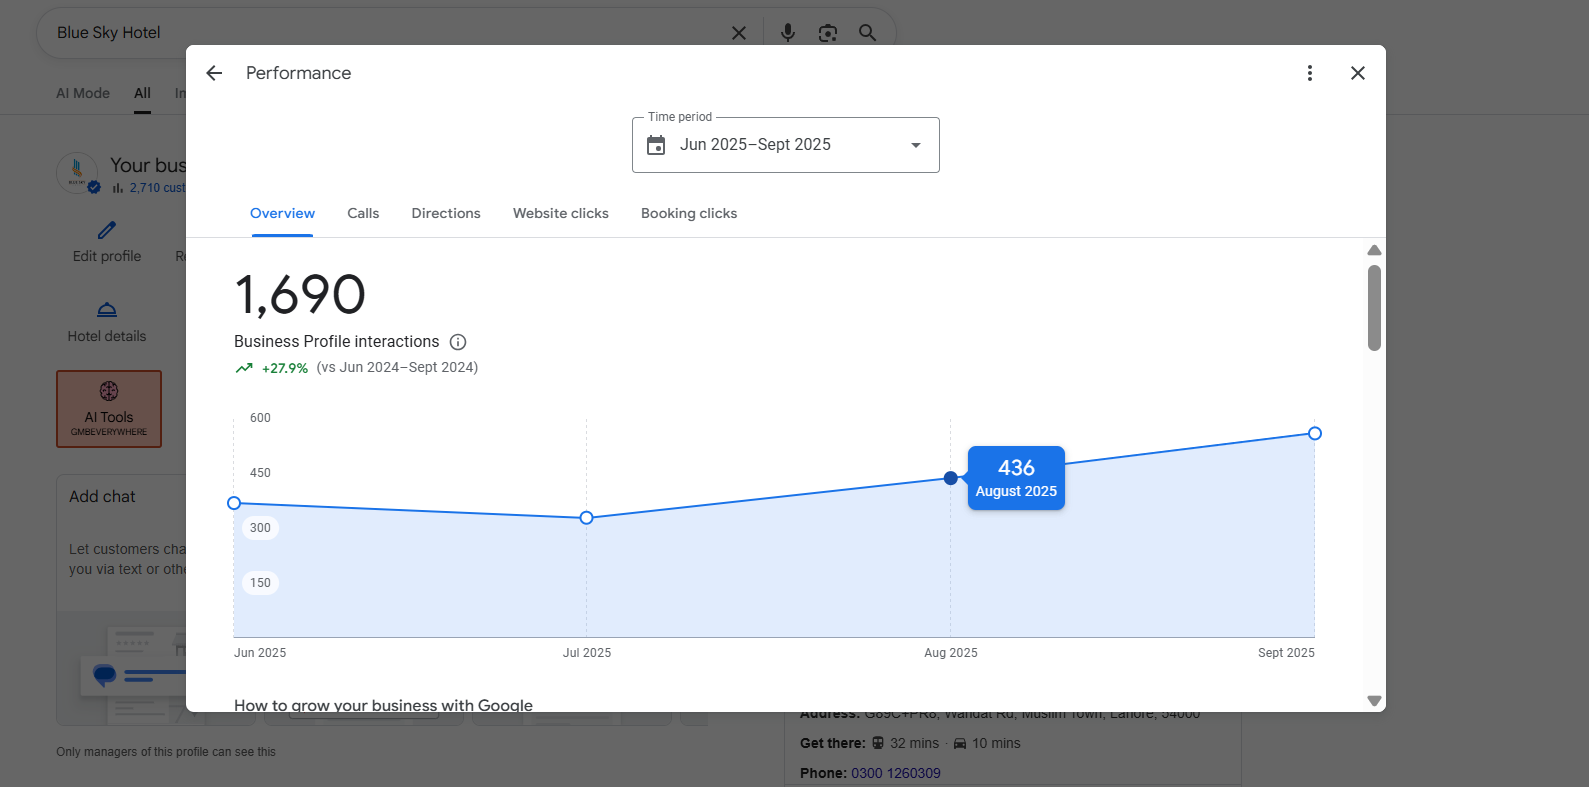The width and height of the screenshot is (1589, 787).
Task: Click the Jul 2025 data point on chart
Action: pos(587,518)
